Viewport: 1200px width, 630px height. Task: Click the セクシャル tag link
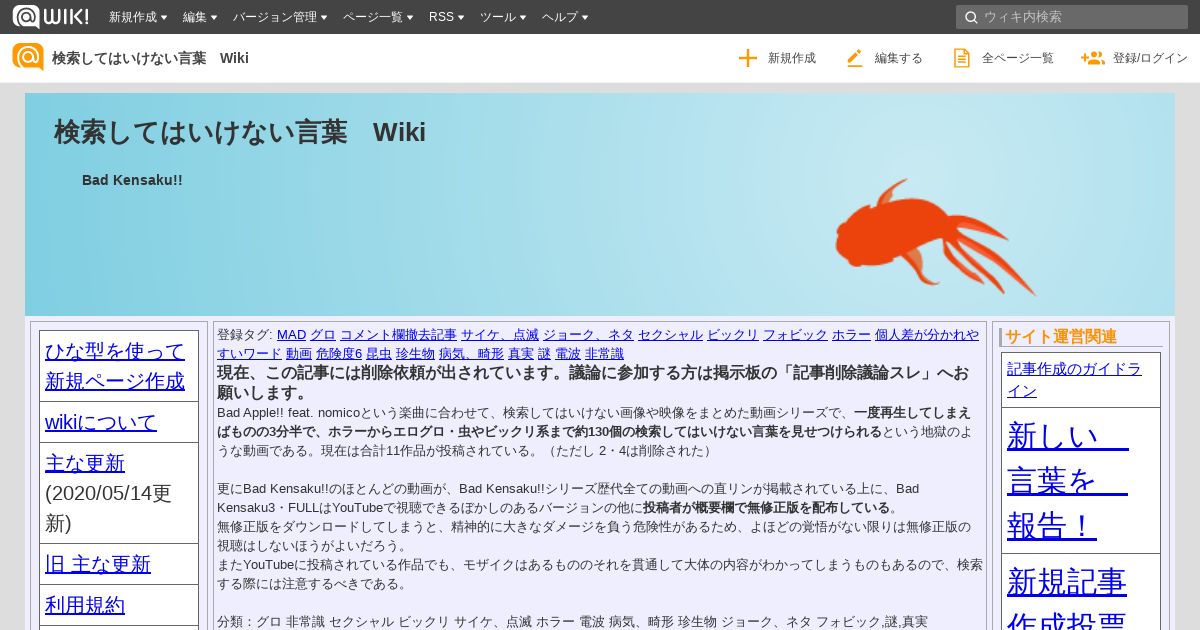point(670,335)
